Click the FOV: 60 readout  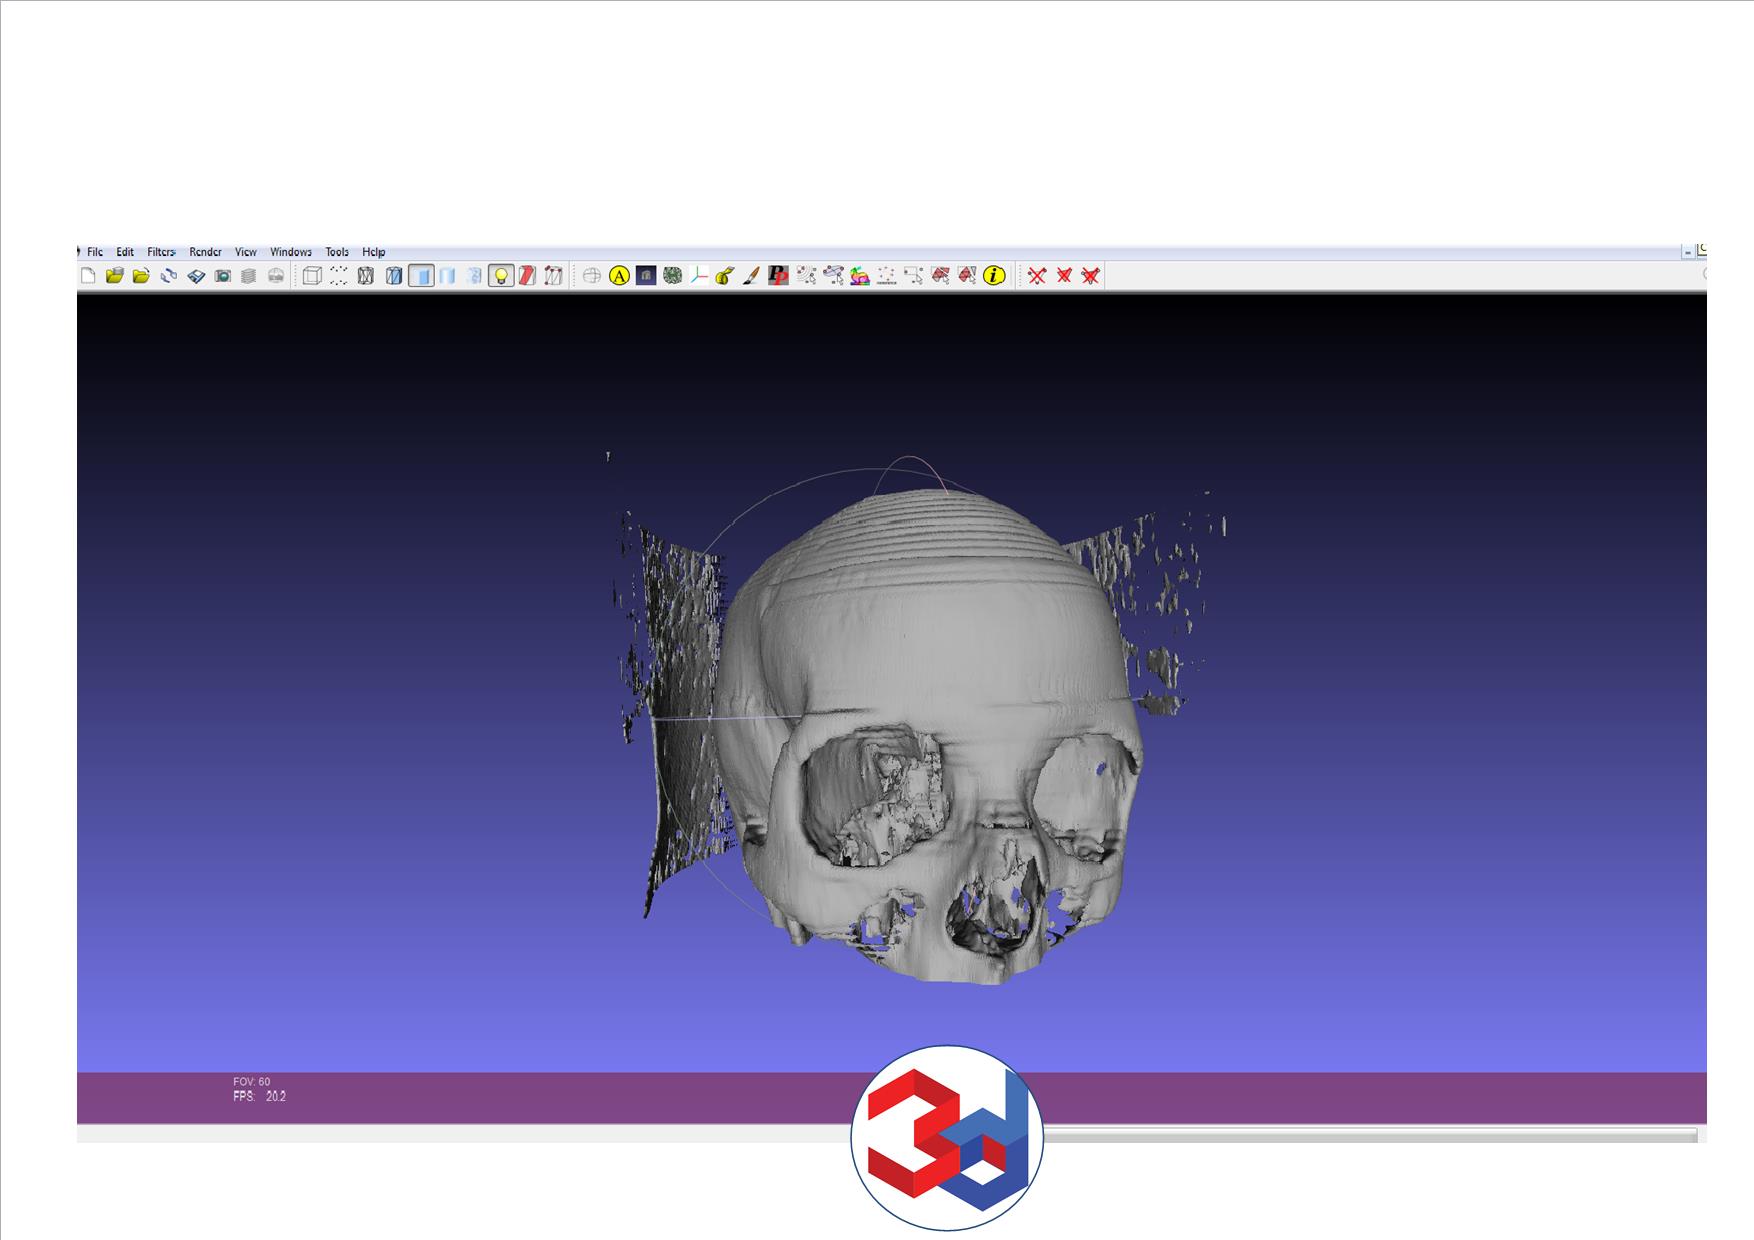[x=252, y=1082]
